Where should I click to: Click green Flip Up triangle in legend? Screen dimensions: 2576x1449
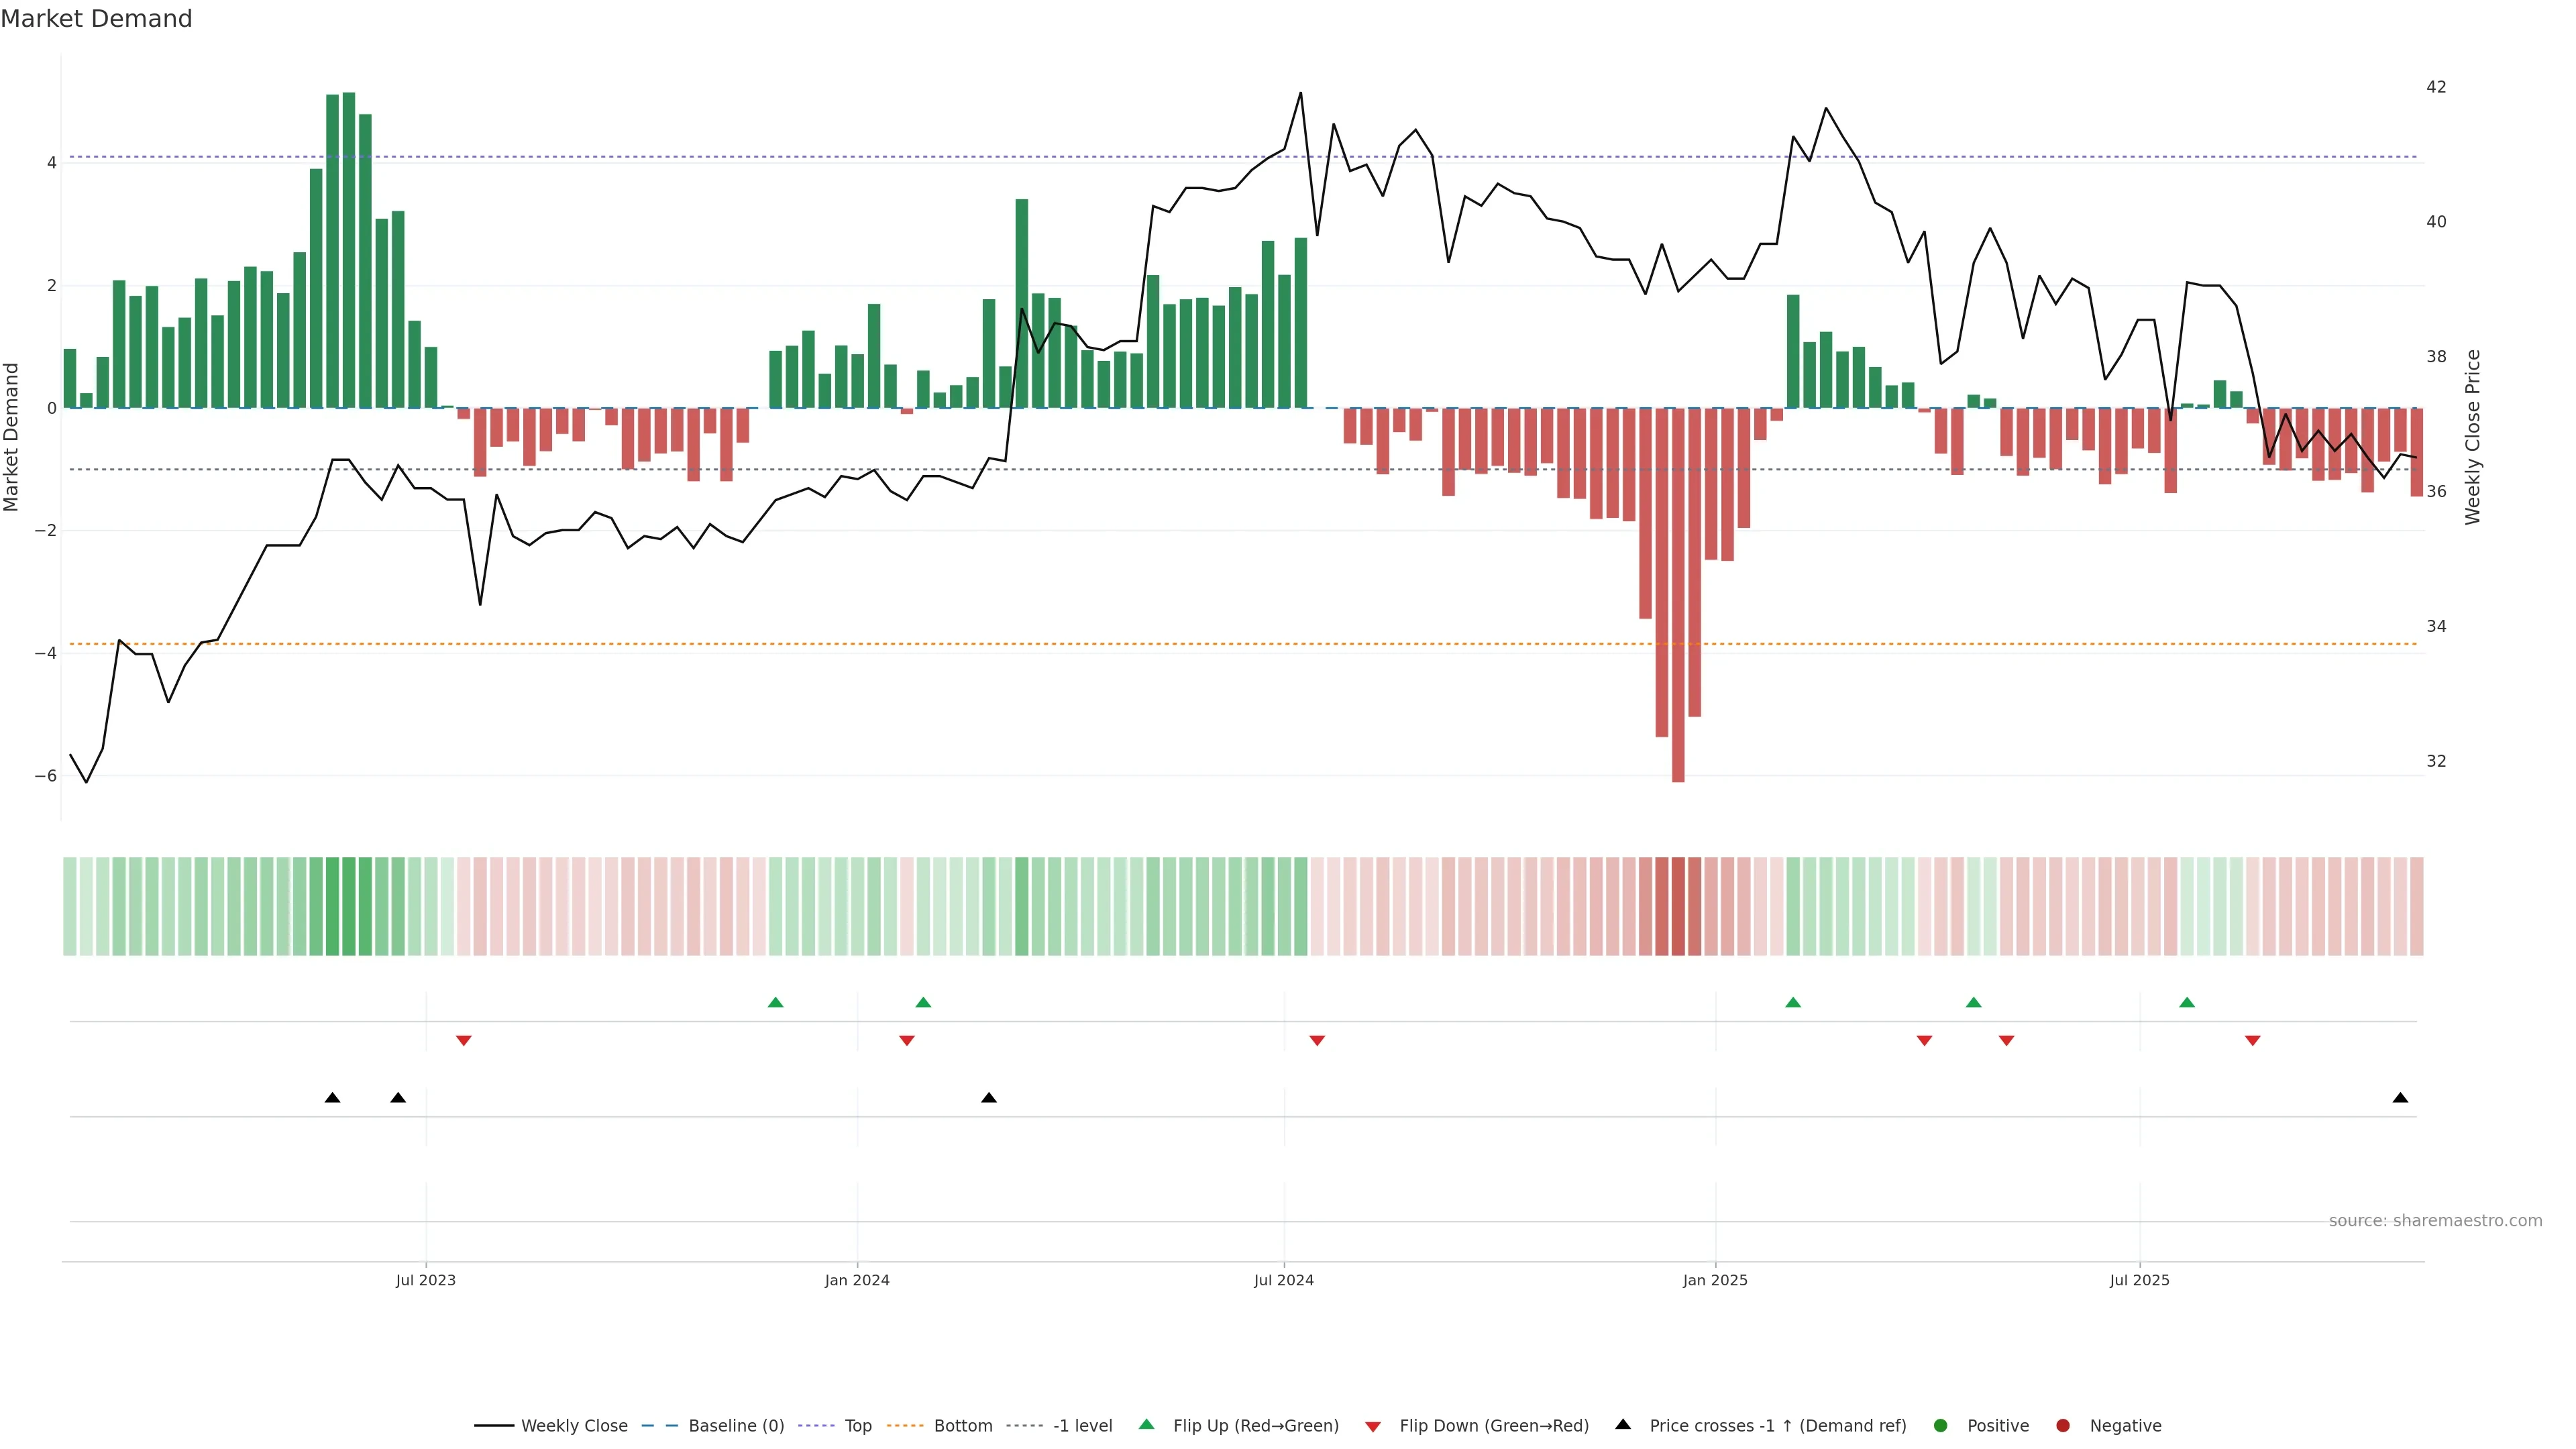click(x=1146, y=1424)
